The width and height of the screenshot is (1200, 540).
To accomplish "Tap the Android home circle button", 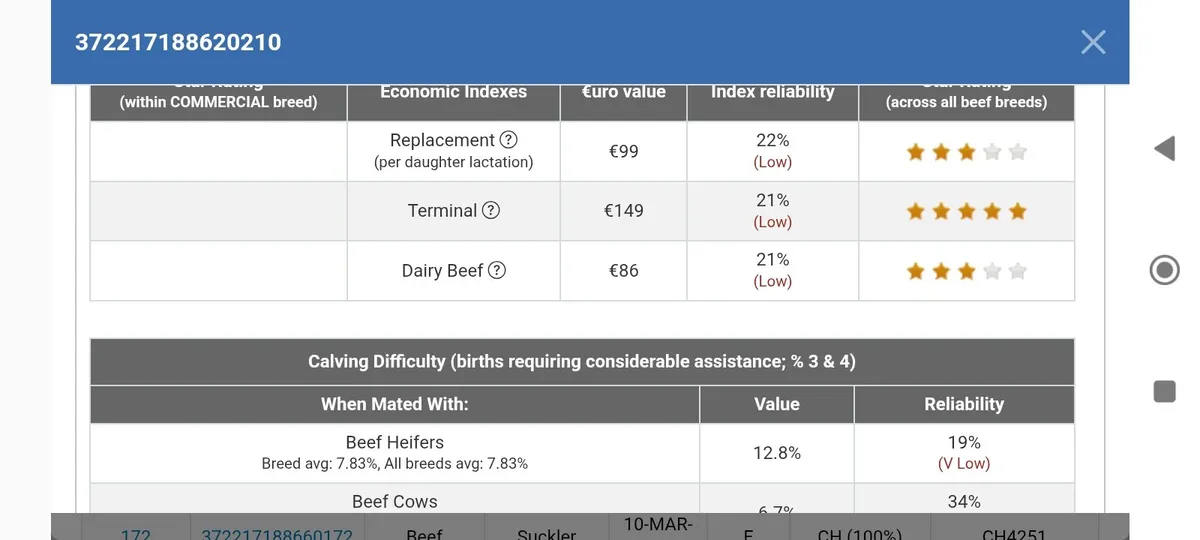I will click(x=1164, y=270).
